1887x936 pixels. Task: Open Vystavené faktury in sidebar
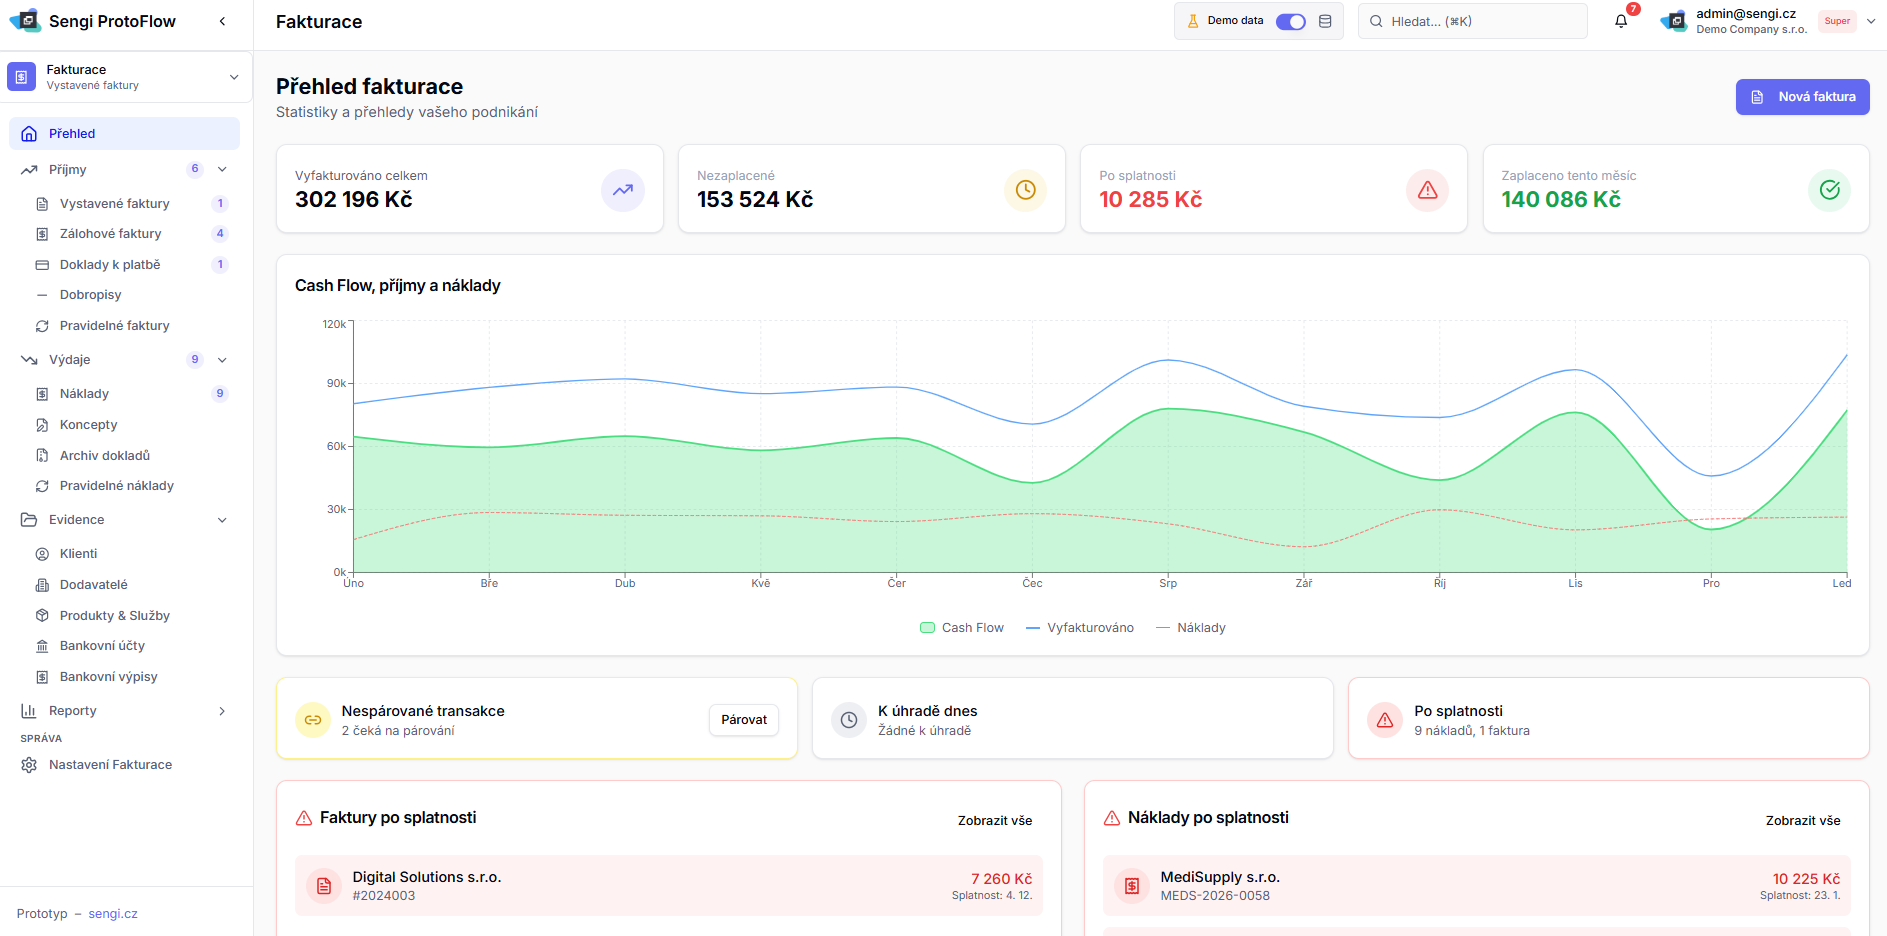(x=114, y=204)
